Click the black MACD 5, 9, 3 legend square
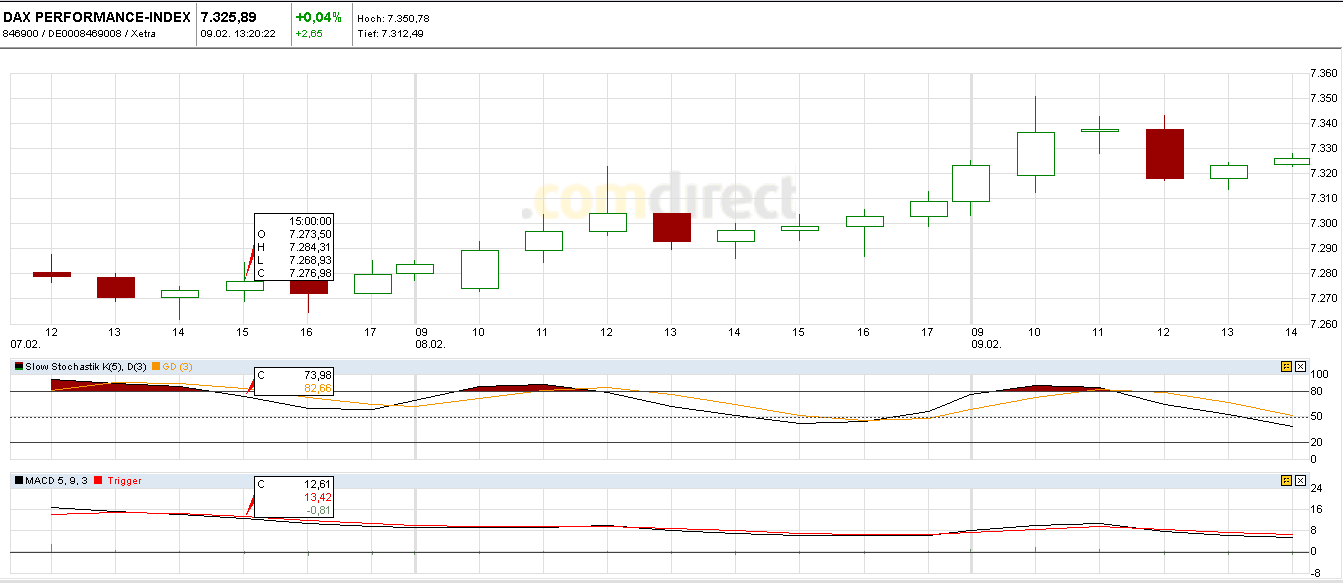1343x583 pixels. 19,480
